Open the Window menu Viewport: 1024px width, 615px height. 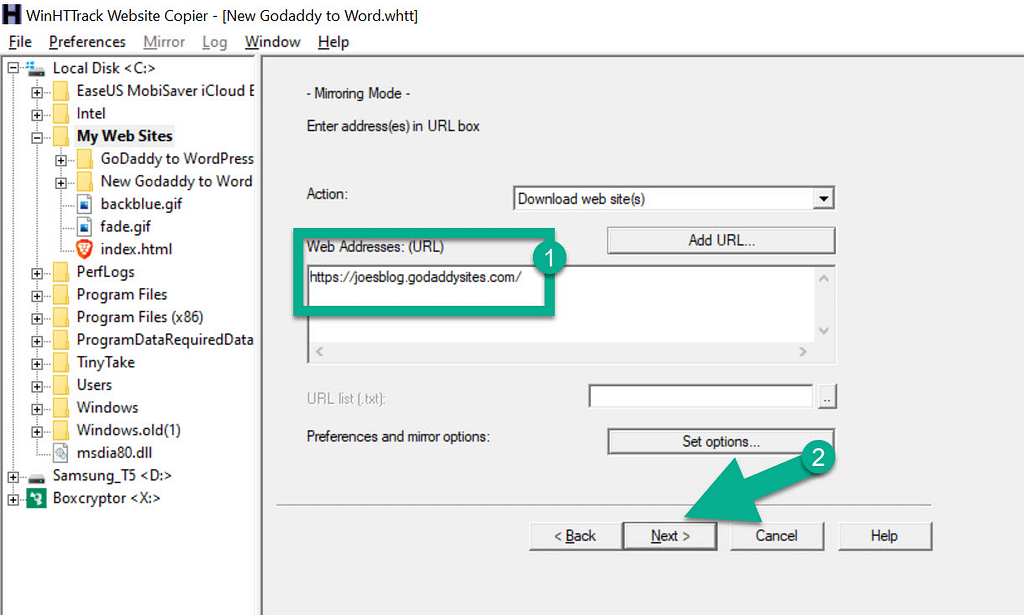(272, 42)
